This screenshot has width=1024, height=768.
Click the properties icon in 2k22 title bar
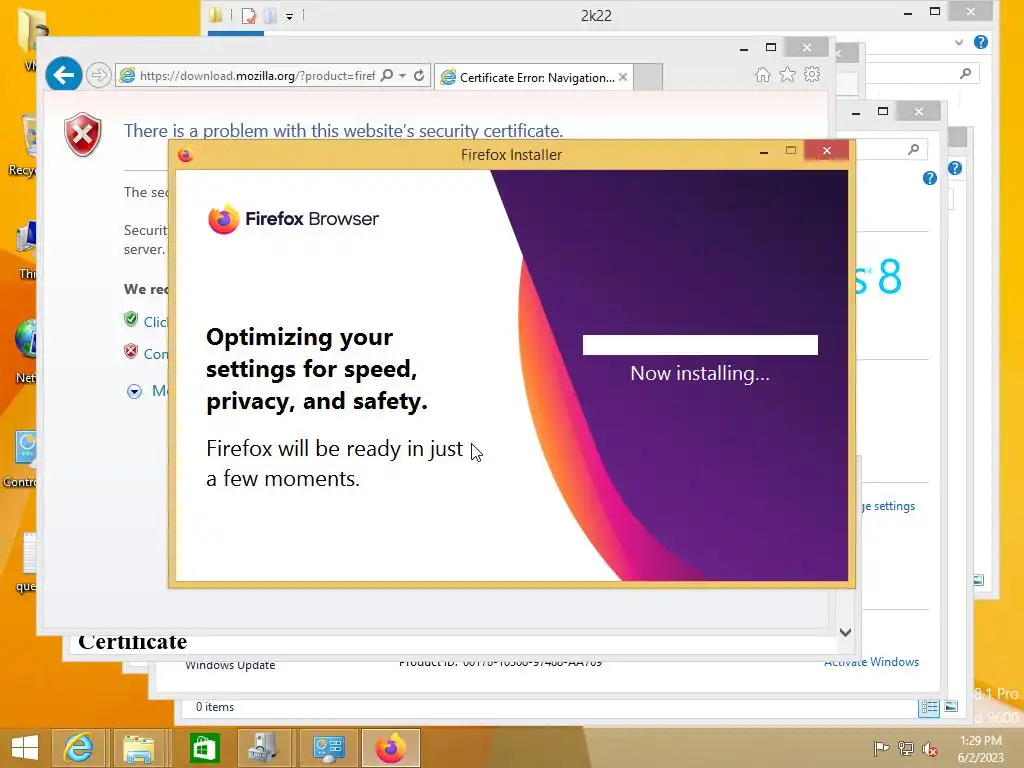click(x=249, y=16)
